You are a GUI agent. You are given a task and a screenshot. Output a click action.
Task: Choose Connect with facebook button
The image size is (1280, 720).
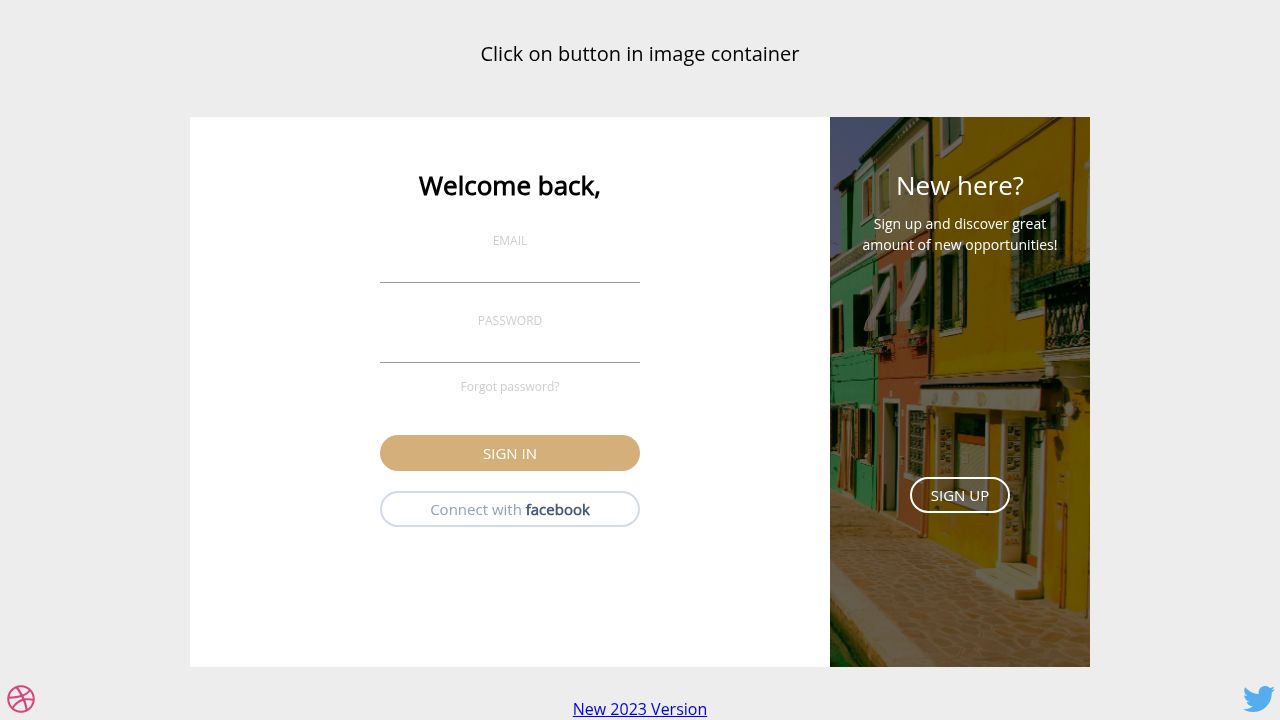click(x=510, y=509)
